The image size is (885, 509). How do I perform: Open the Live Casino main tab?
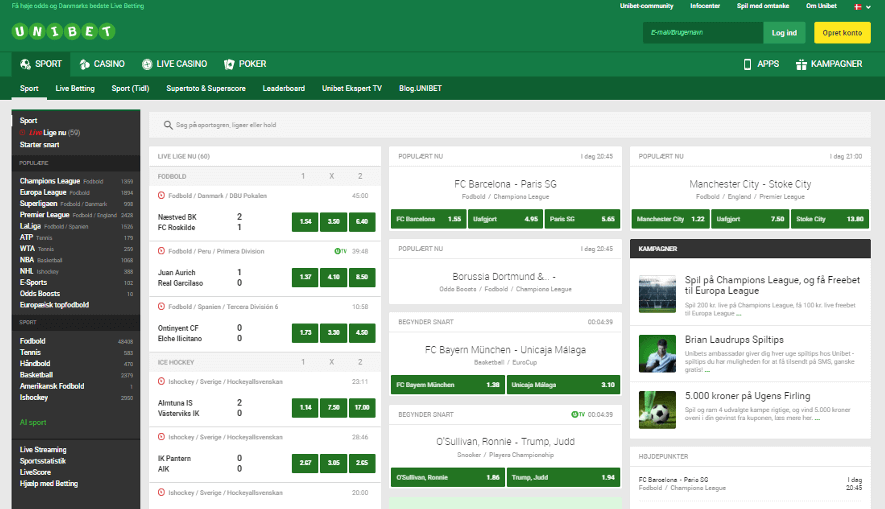(174, 64)
